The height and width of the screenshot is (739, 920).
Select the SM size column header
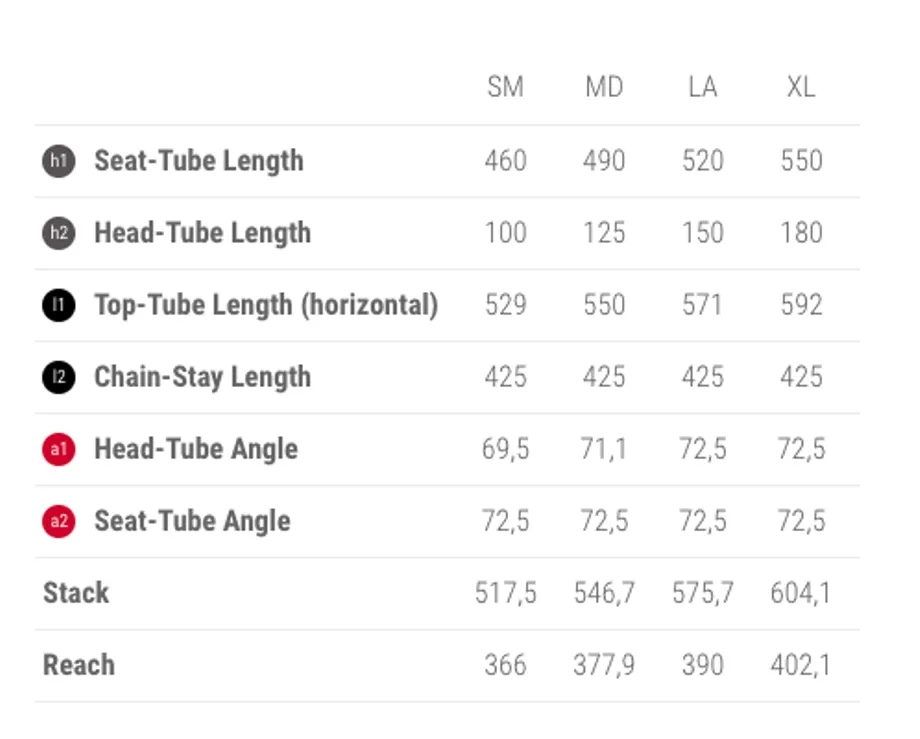[505, 87]
